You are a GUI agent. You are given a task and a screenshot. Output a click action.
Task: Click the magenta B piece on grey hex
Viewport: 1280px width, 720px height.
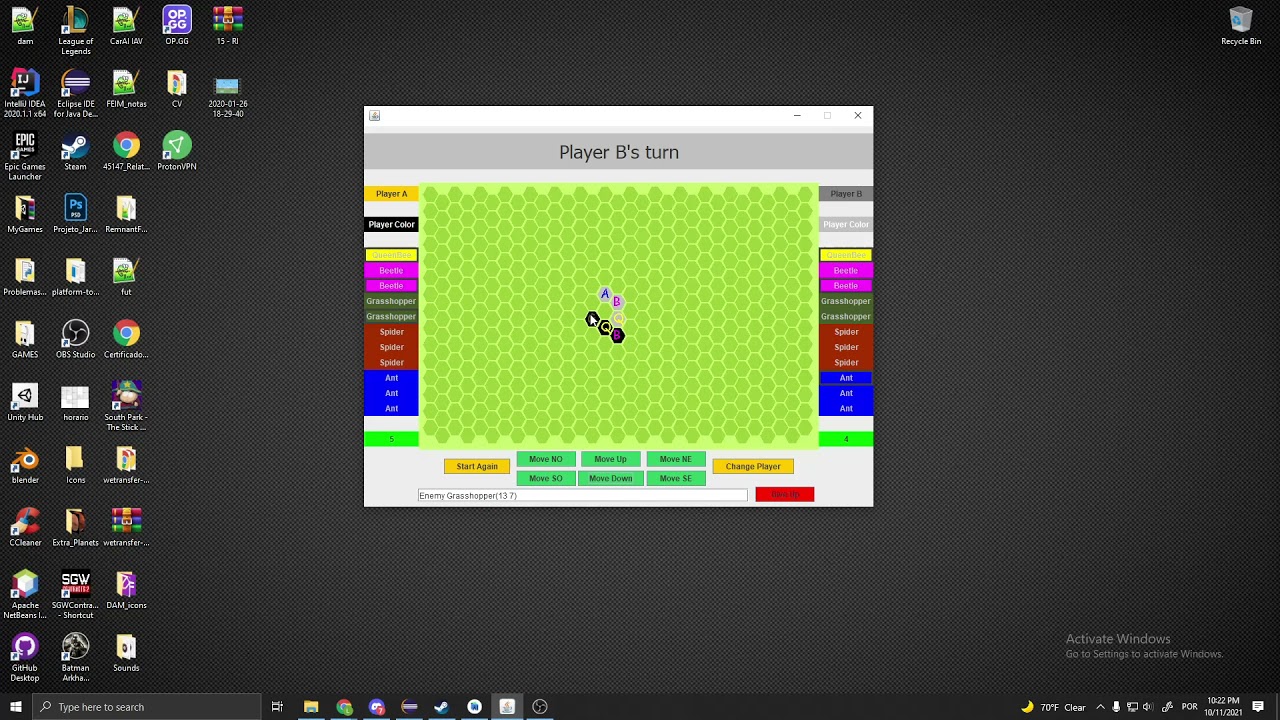(x=616, y=301)
